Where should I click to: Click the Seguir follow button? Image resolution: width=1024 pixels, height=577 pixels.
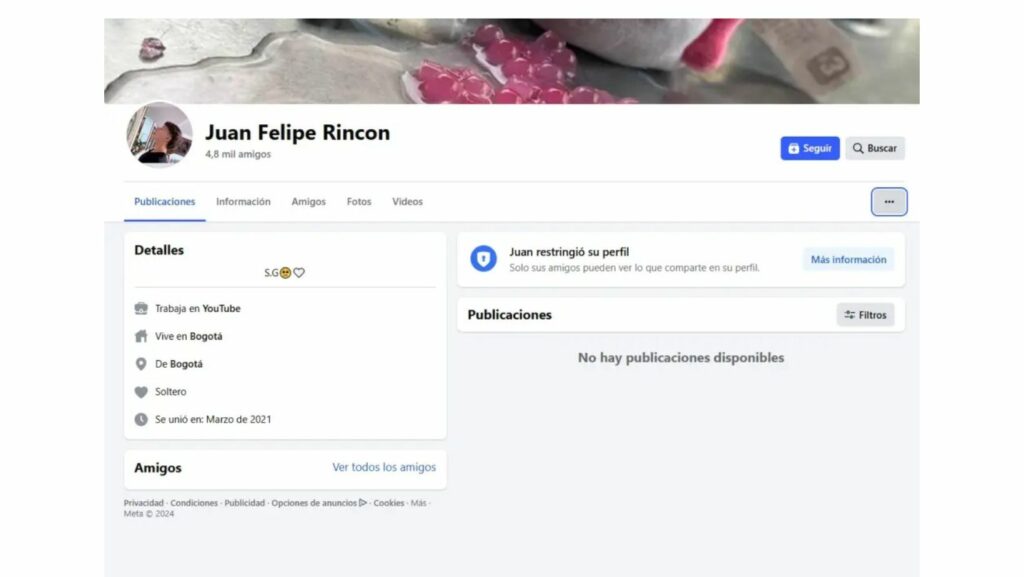tap(810, 148)
